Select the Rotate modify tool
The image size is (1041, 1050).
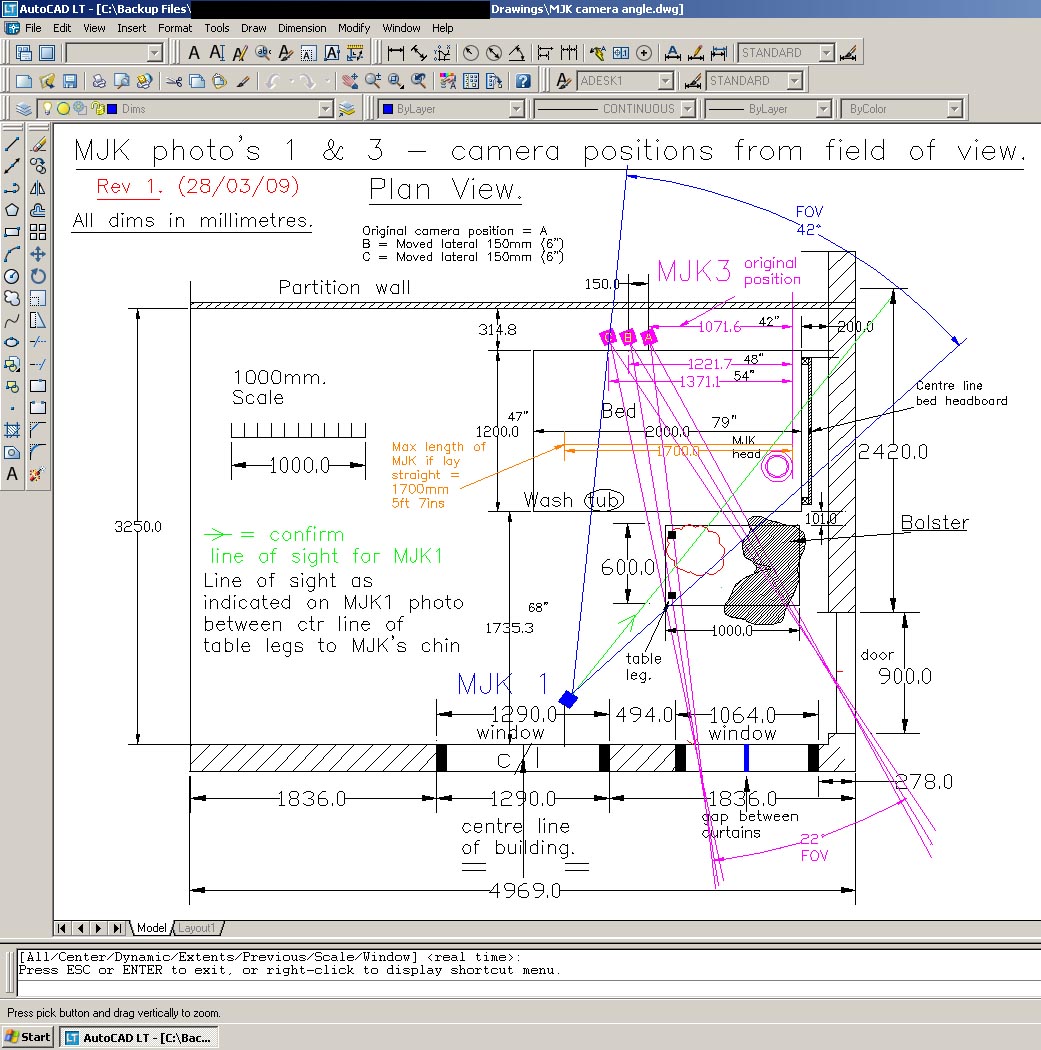click(x=38, y=276)
